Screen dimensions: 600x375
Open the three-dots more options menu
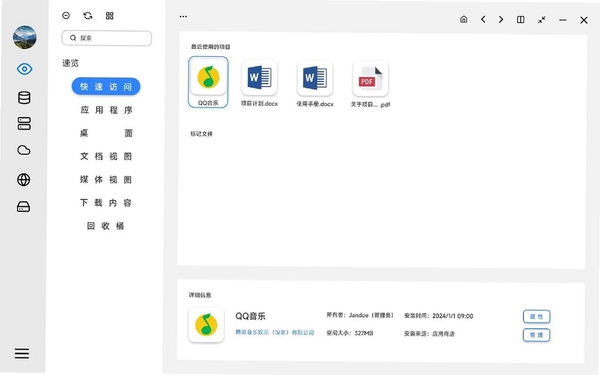[183, 16]
